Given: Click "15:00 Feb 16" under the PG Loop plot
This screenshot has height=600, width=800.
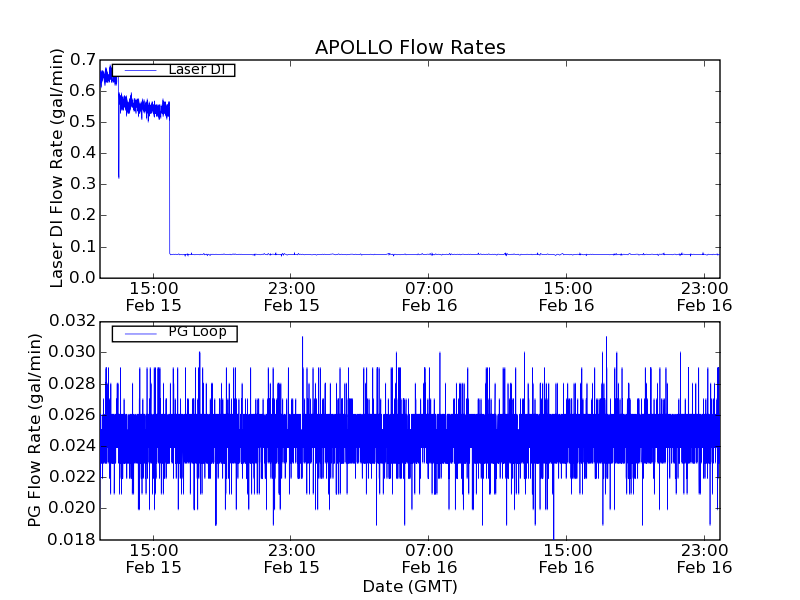Looking at the screenshot, I should 567,559.
